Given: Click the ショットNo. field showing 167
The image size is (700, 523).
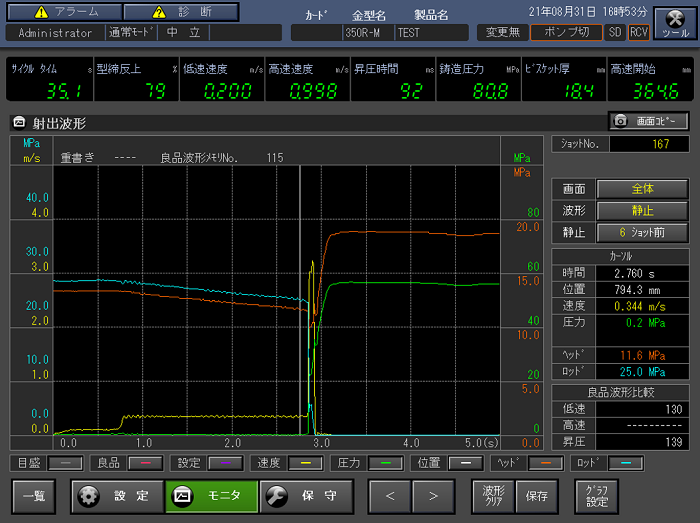Looking at the screenshot, I should click(x=650, y=144).
